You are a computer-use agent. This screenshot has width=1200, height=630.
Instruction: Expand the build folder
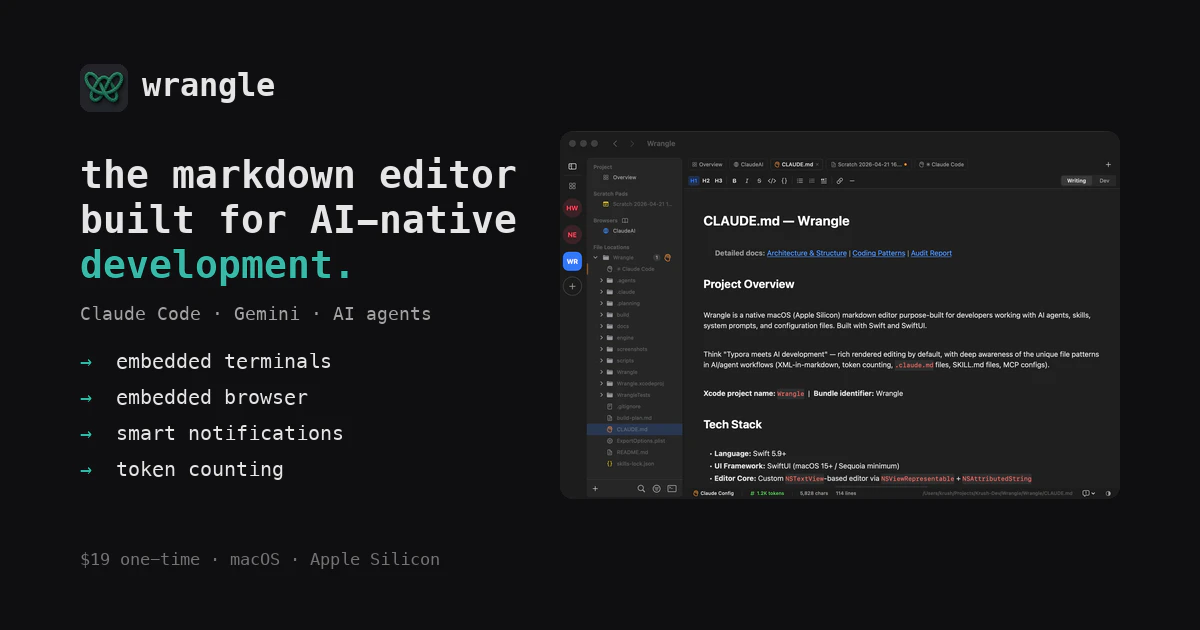(x=601, y=315)
